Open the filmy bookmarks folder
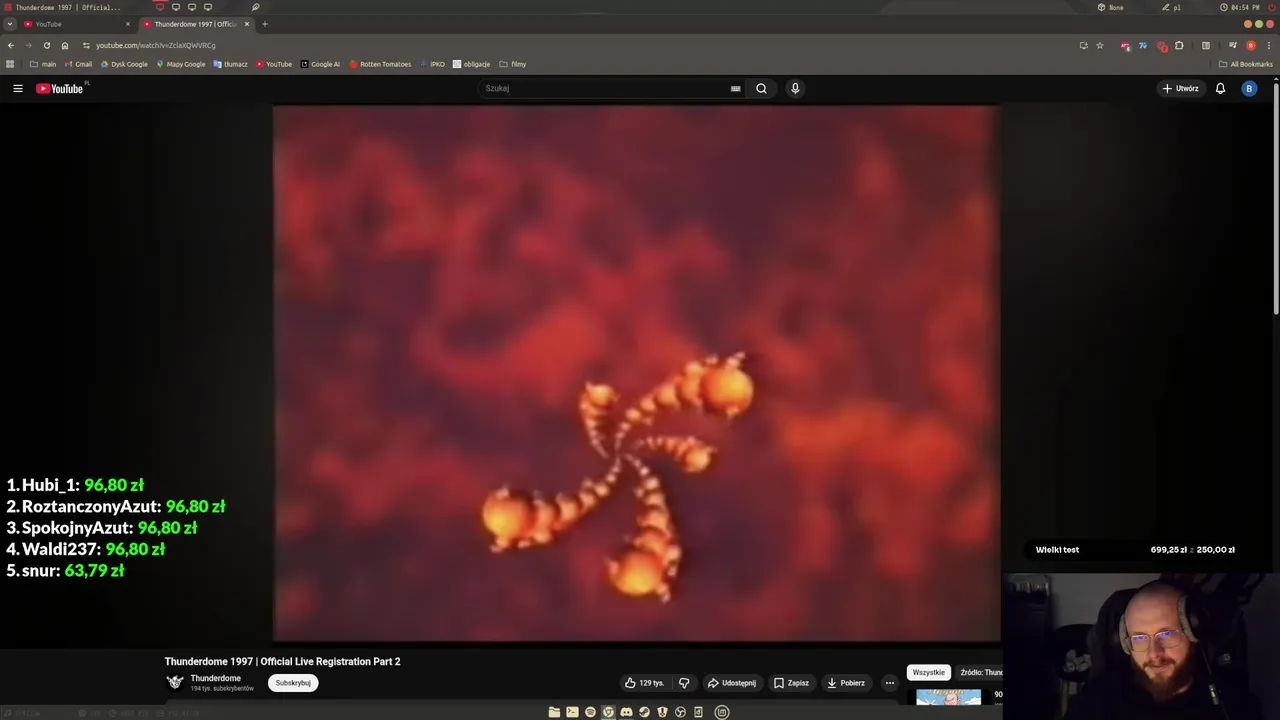Screen dimensions: 1280x720 [512, 64]
